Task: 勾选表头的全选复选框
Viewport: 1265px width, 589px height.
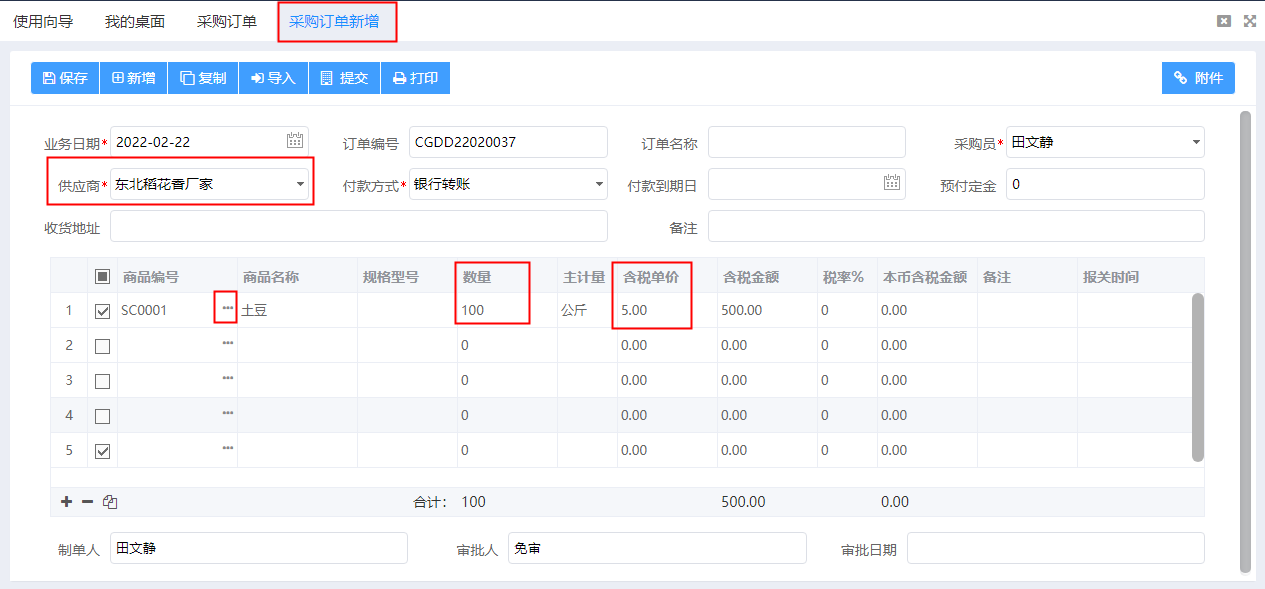Action: (102, 275)
